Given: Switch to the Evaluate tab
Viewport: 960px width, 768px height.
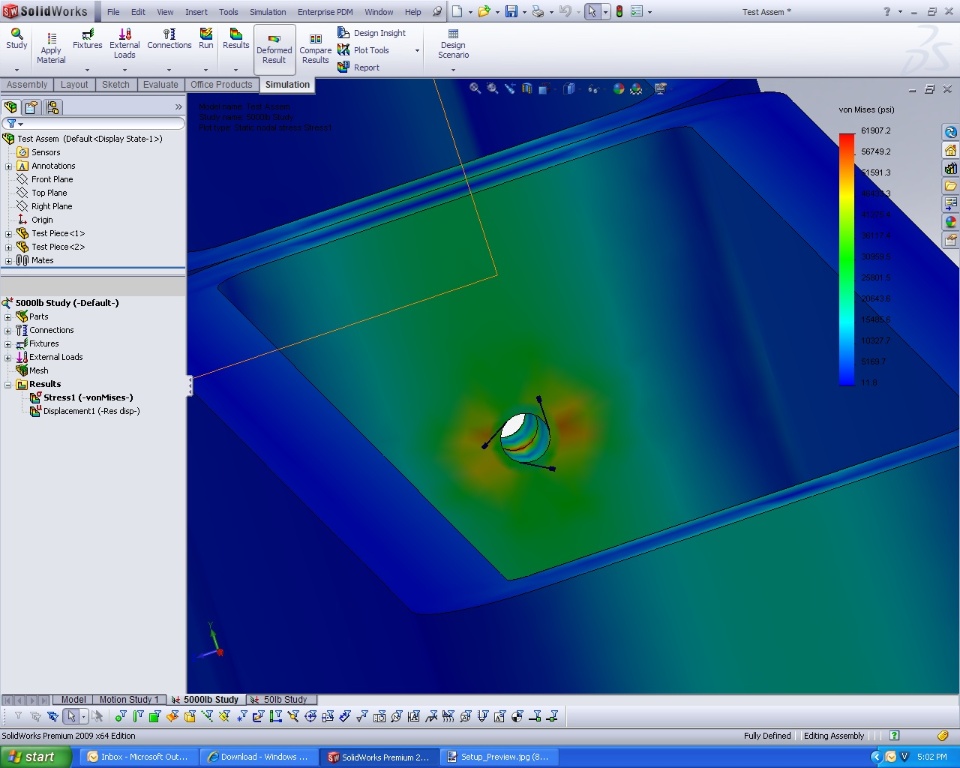Looking at the screenshot, I should (x=160, y=85).
